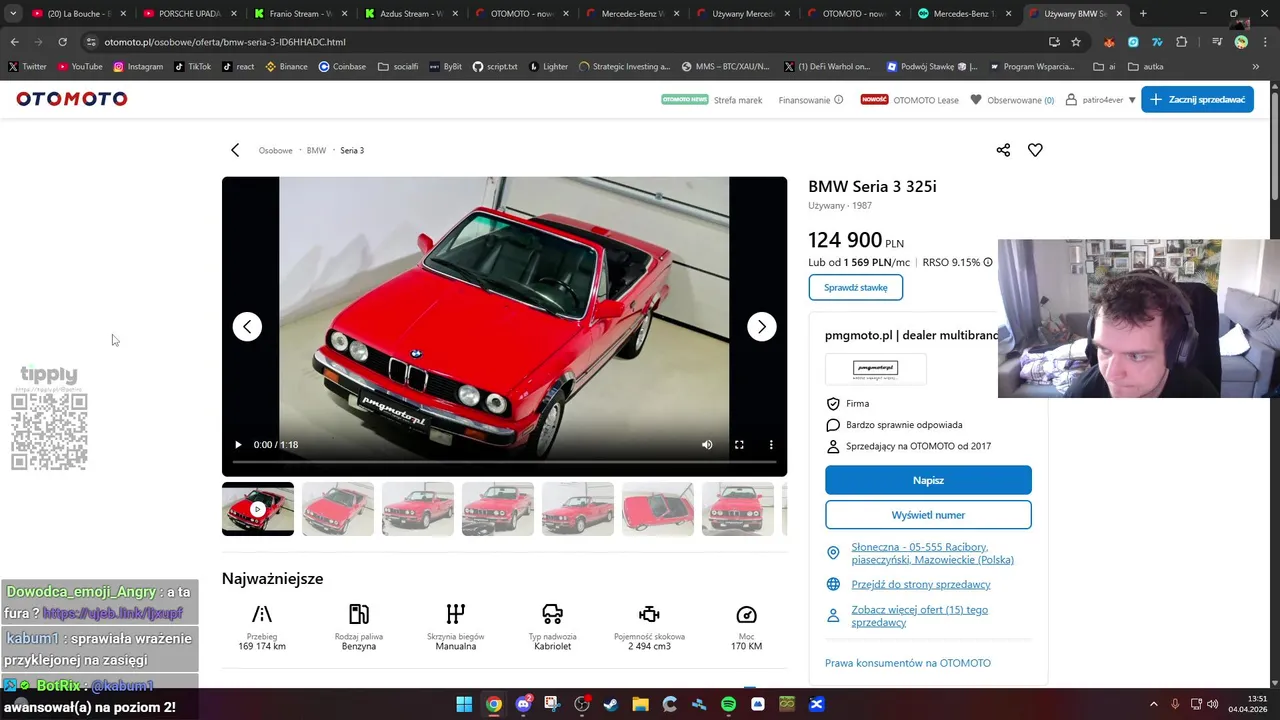This screenshot has height=720, width=1280.
Task: Open the Strefa marek menu item
Action: (x=738, y=100)
